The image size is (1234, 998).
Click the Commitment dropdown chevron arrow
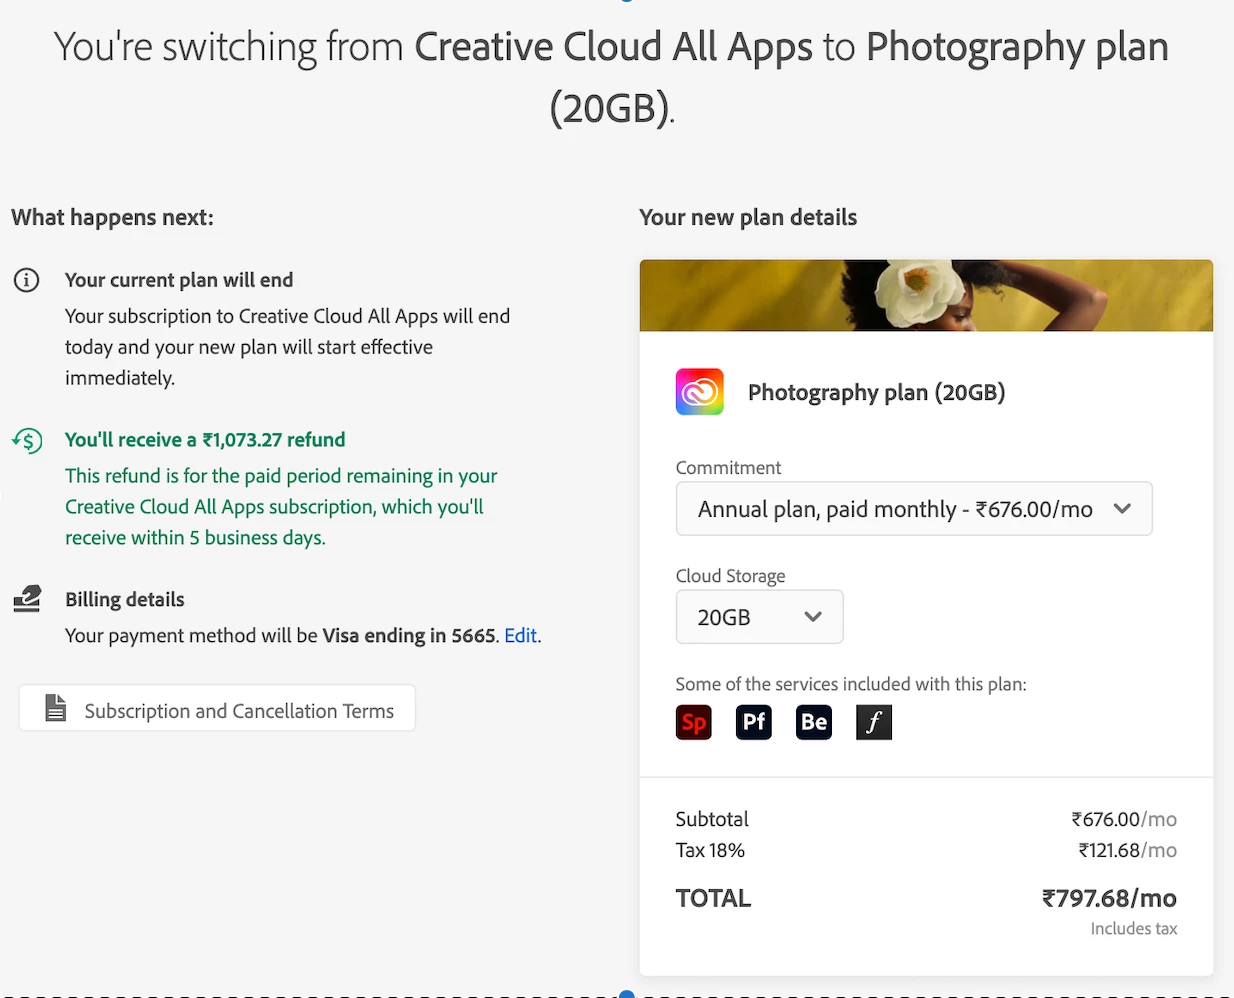point(1122,509)
